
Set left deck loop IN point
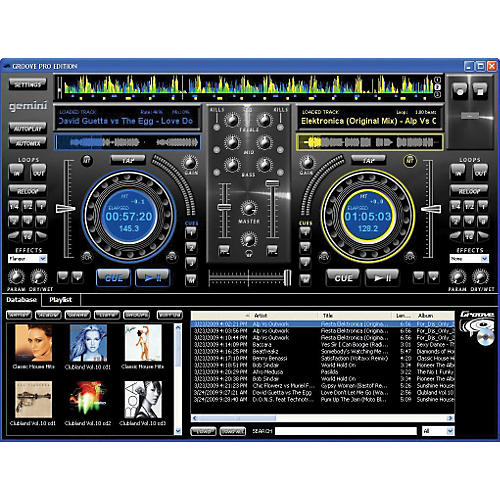17,172
